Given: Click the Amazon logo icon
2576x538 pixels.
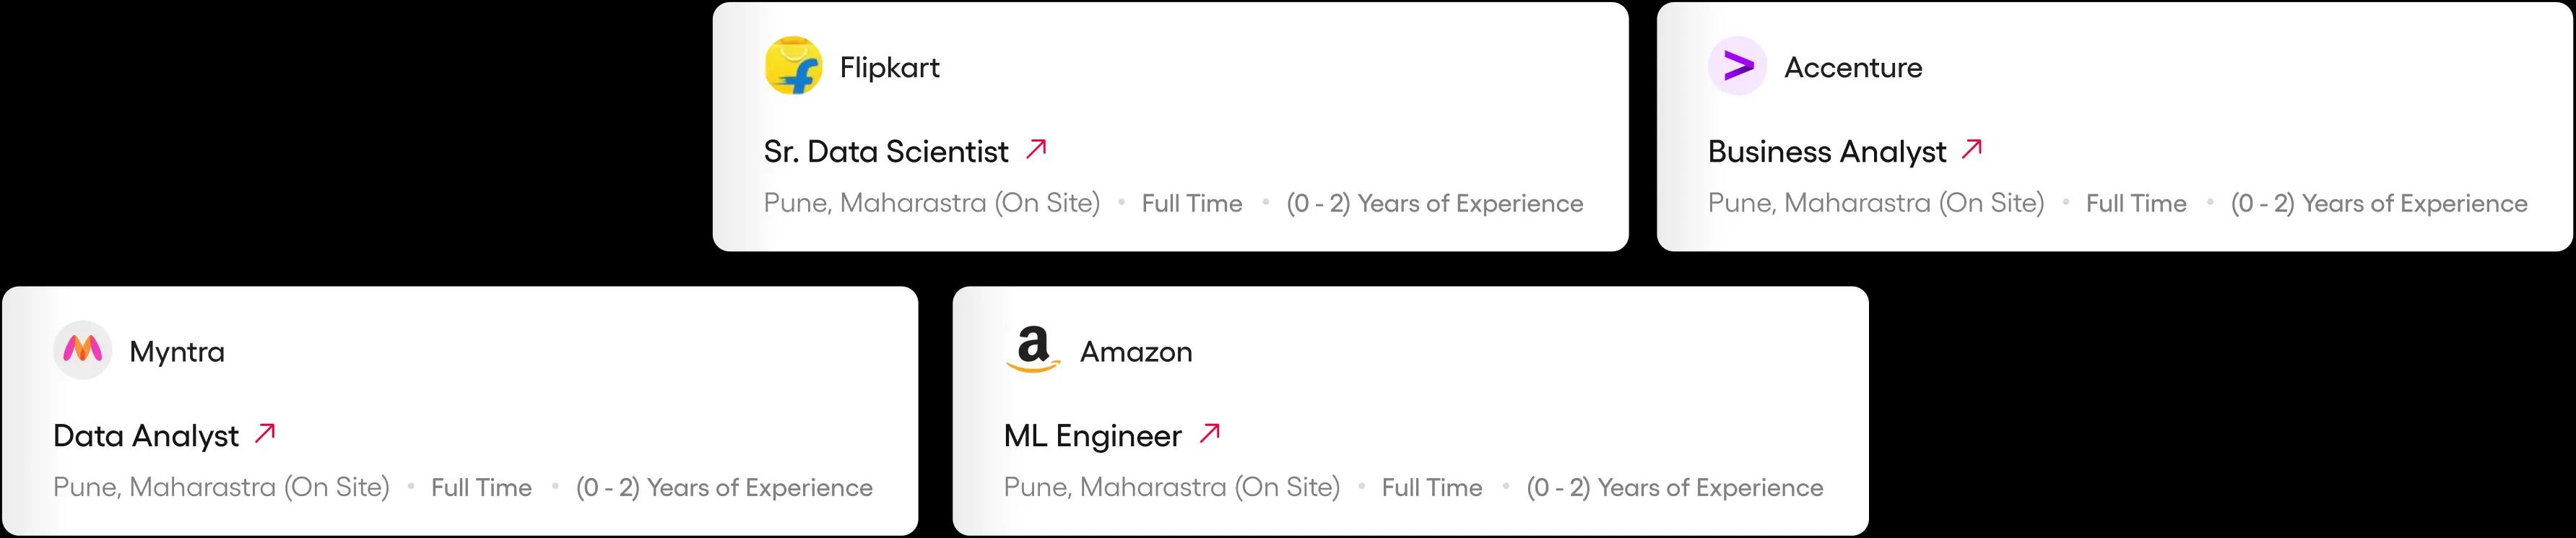Looking at the screenshot, I should coord(1032,350).
